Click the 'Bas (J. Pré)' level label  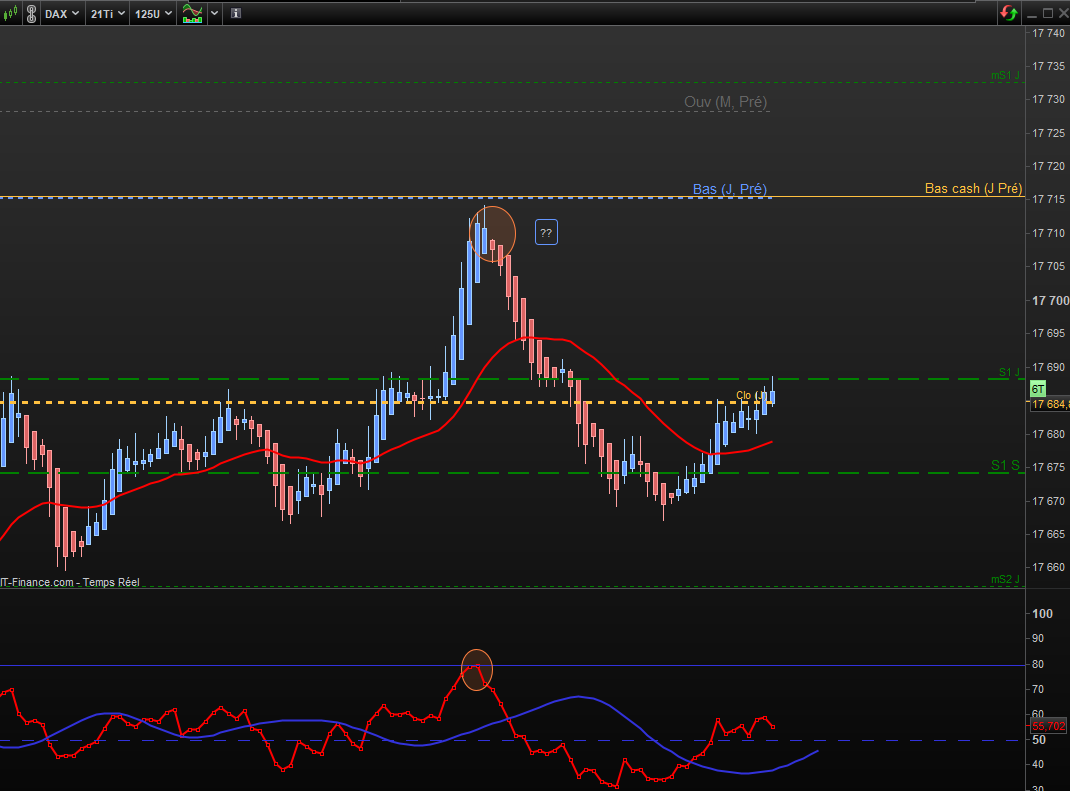point(730,189)
